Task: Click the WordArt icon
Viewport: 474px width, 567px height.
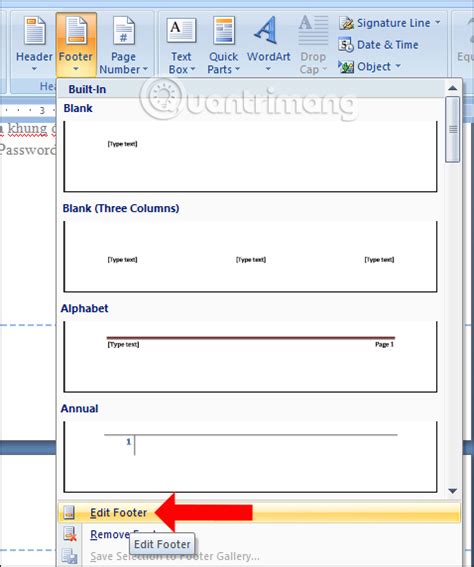Action: pyautogui.click(x=267, y=30)
